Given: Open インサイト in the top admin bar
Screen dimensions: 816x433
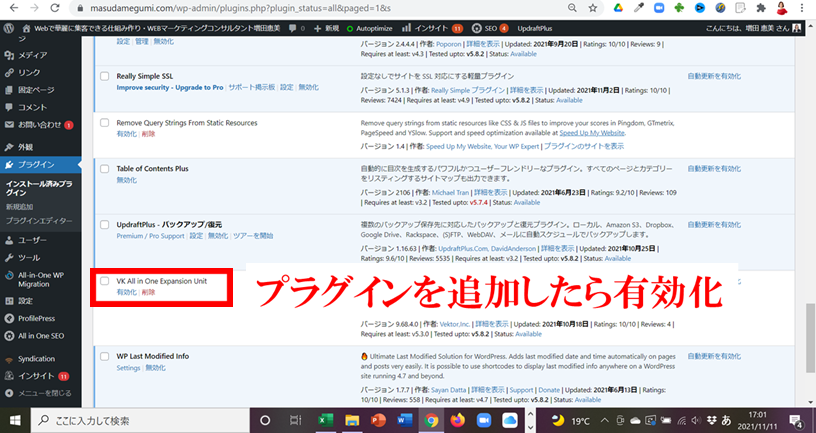Looking at the screenshot, I should [x=432, y=28].
